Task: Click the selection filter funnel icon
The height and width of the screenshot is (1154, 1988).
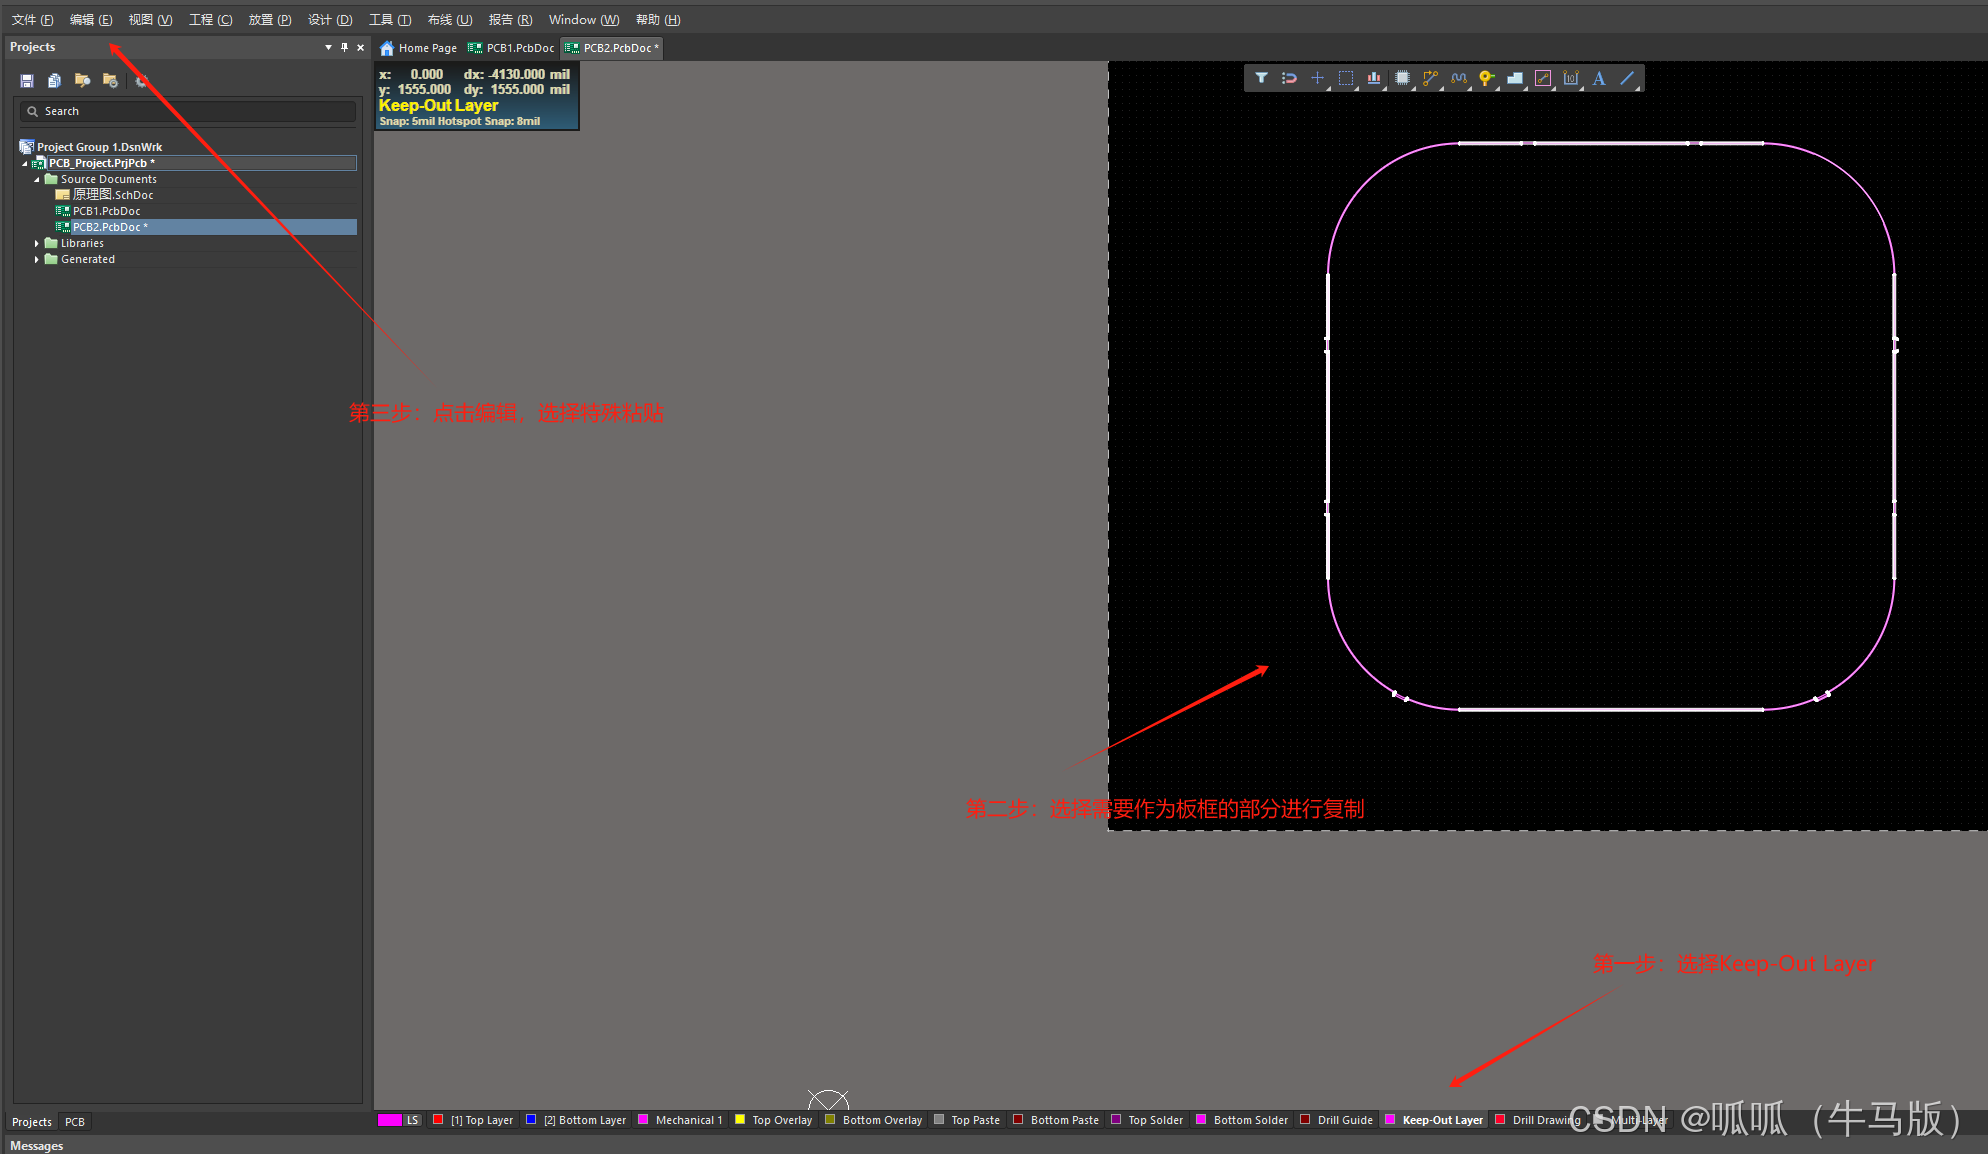Action: pos(1261,78)
